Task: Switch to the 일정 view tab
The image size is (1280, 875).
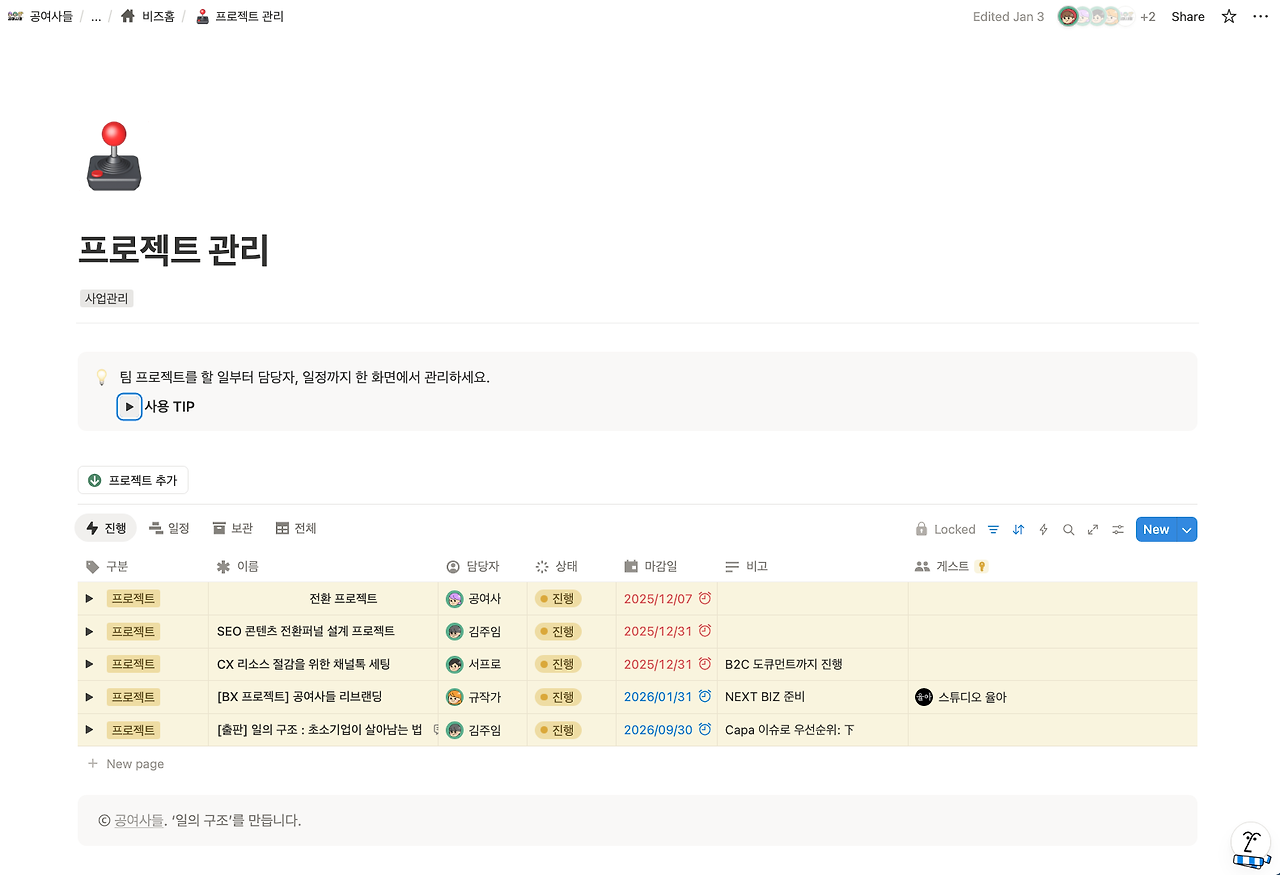Action: [169, 528]
